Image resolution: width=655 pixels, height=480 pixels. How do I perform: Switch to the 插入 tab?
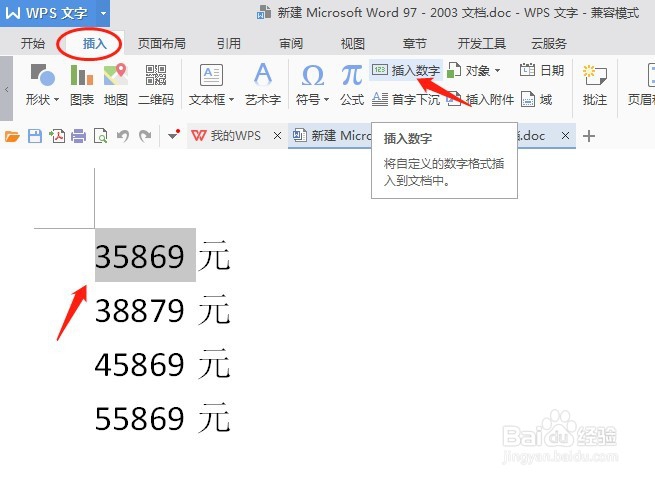(94, 43)
